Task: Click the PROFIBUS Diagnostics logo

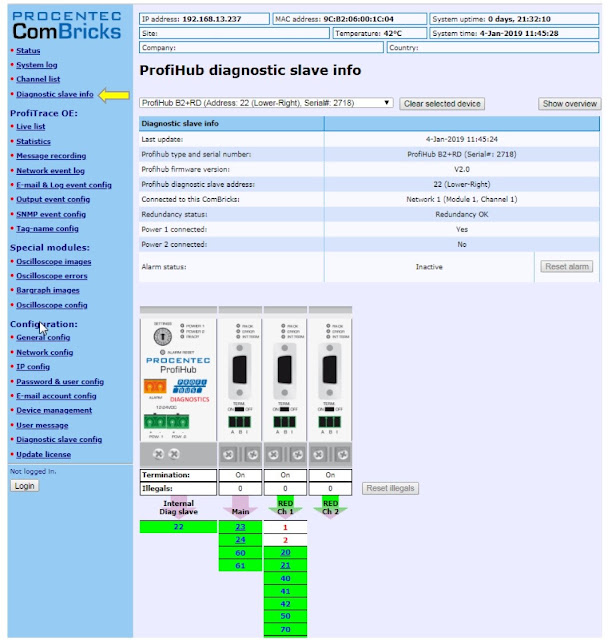Action: point(190,390)
